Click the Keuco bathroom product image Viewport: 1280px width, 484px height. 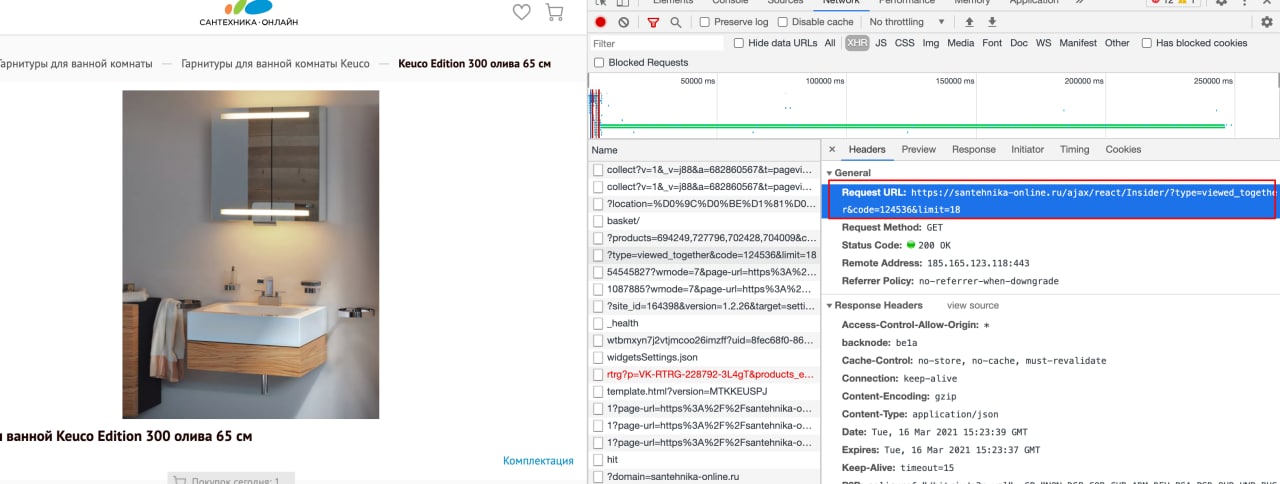[x=251, y=254]
